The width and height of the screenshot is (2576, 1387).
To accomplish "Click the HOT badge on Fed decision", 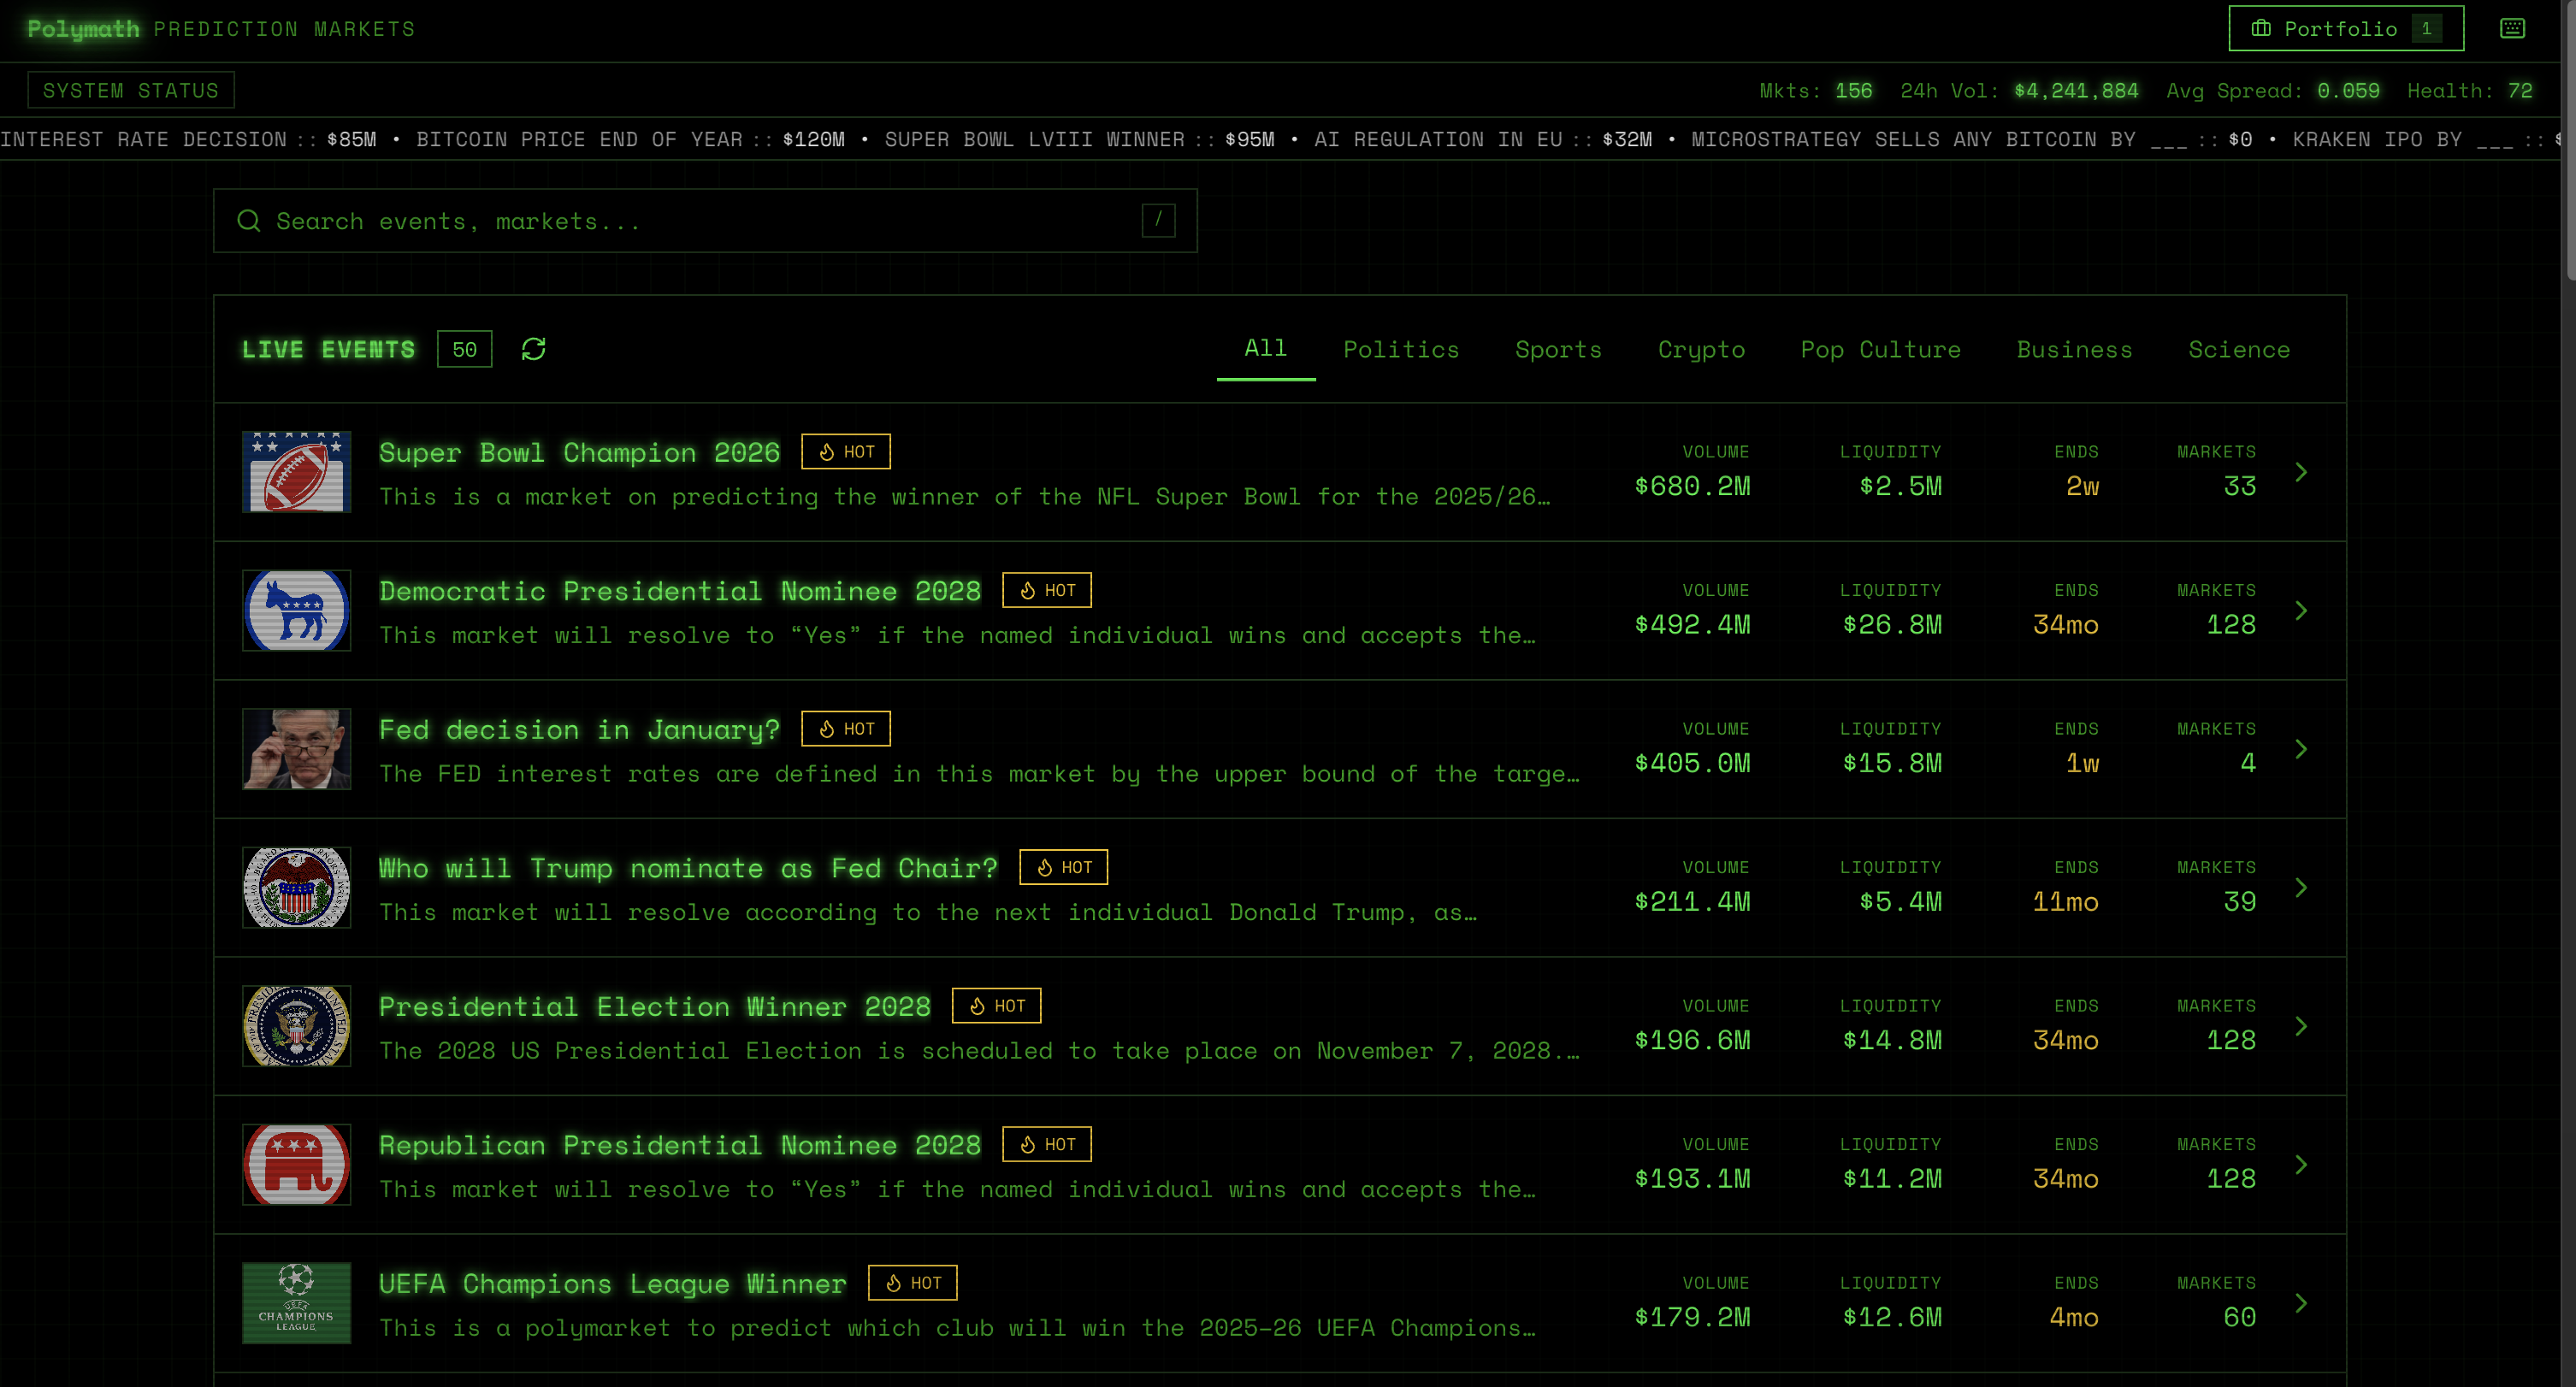I will tap(845, 729).
